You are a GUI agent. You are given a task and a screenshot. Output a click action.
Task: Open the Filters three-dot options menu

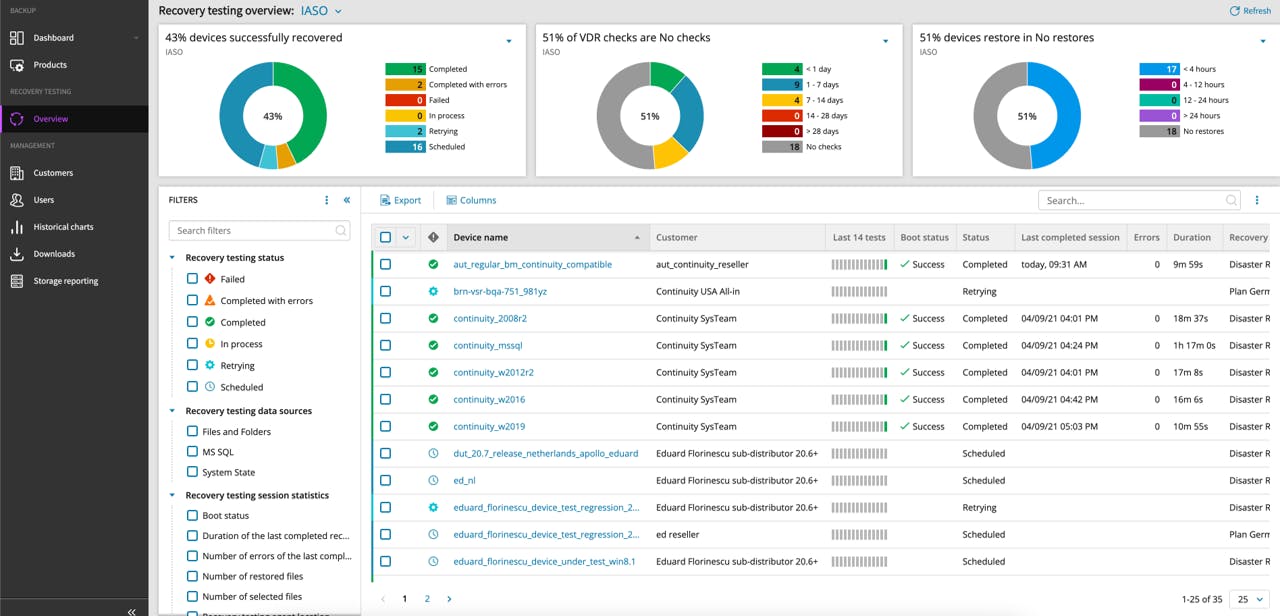pos(326,200)
